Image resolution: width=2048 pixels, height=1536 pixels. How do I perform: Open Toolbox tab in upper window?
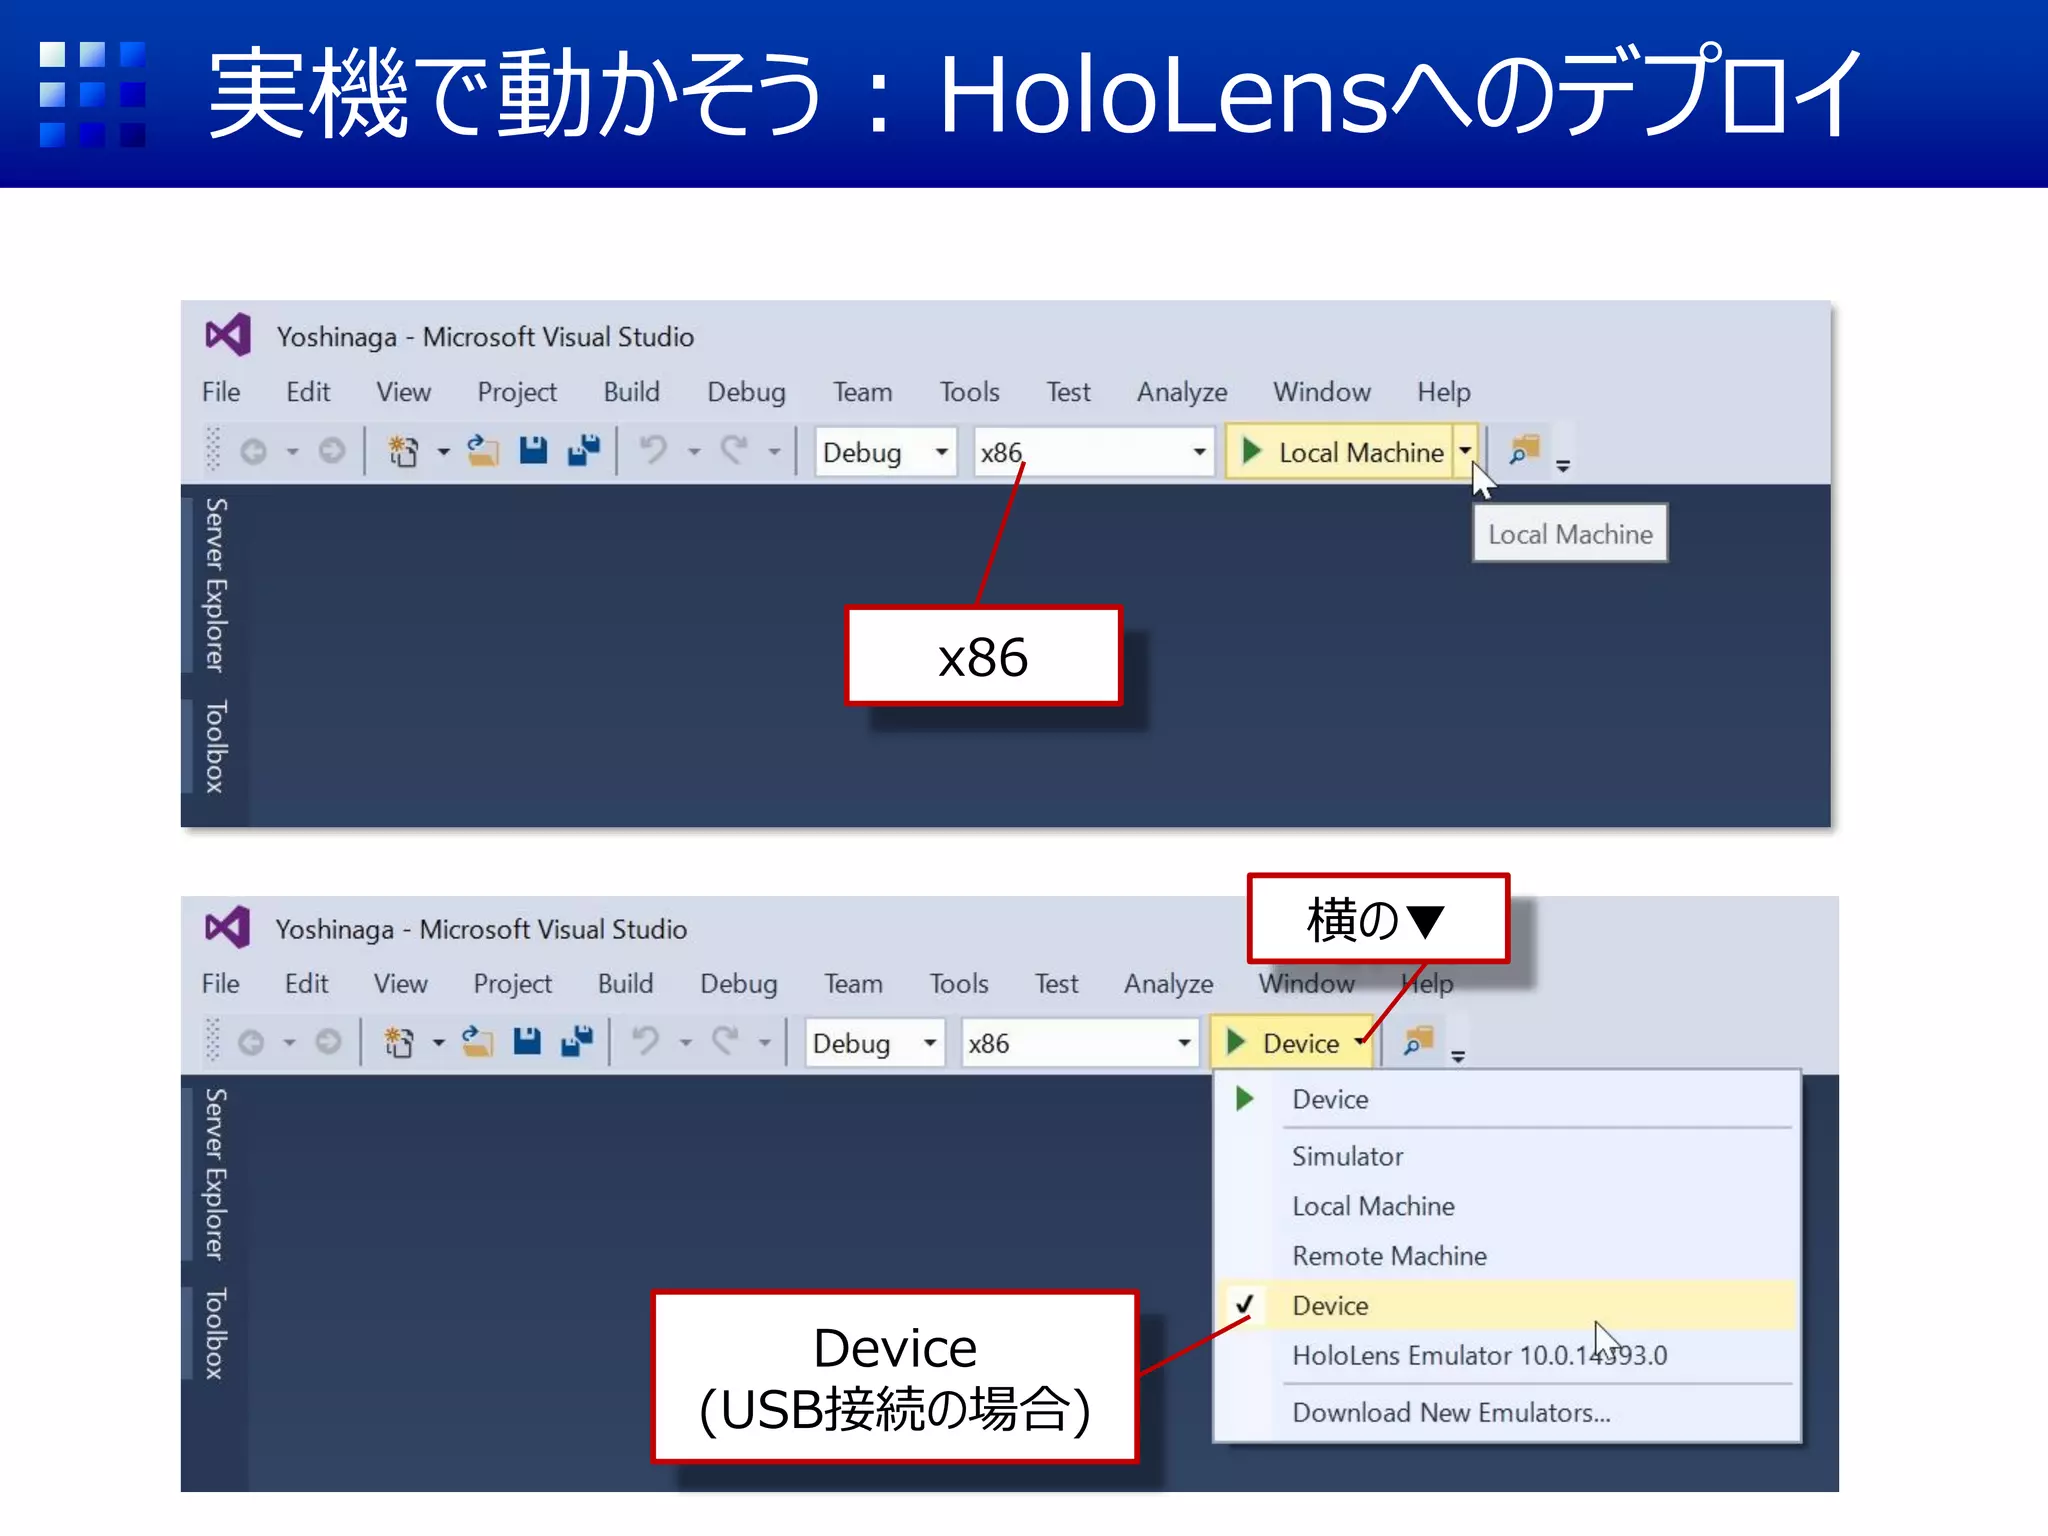(216, 746)
